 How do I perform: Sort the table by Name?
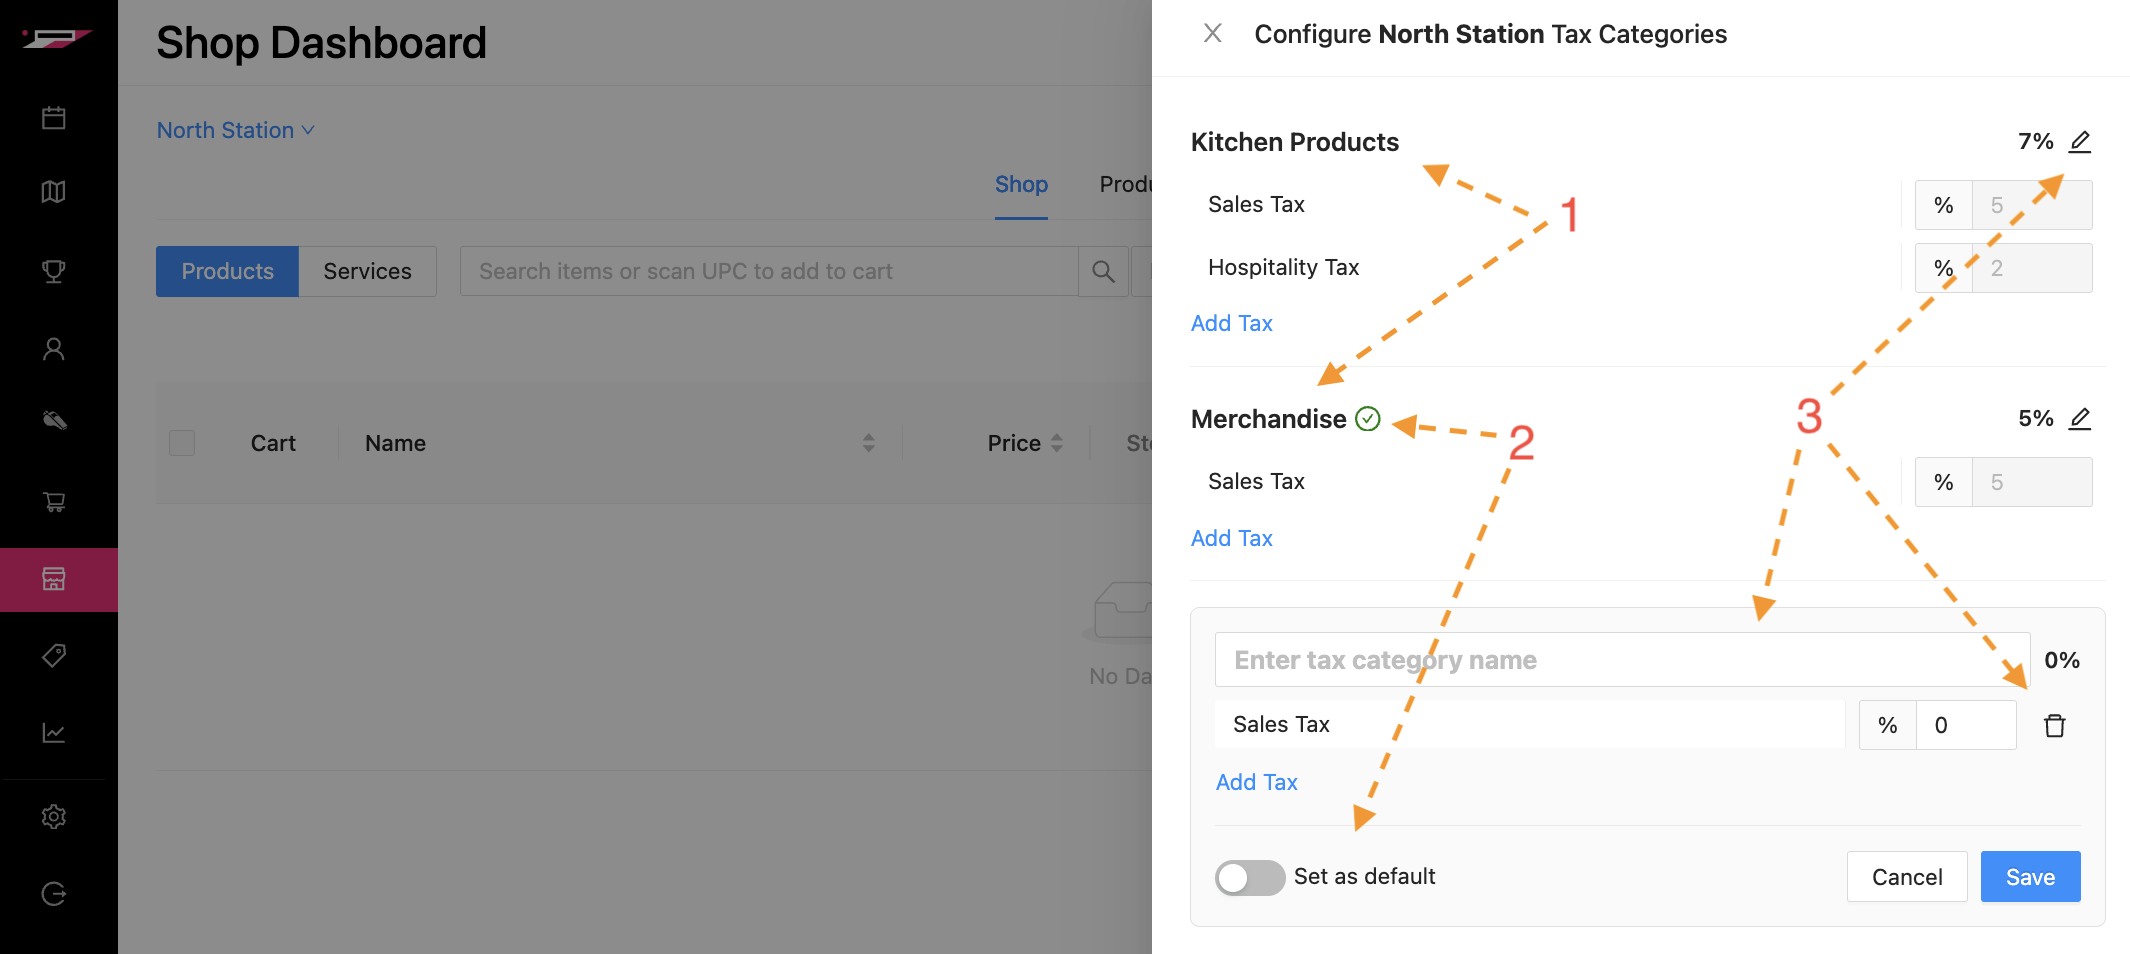pos(868,443)
